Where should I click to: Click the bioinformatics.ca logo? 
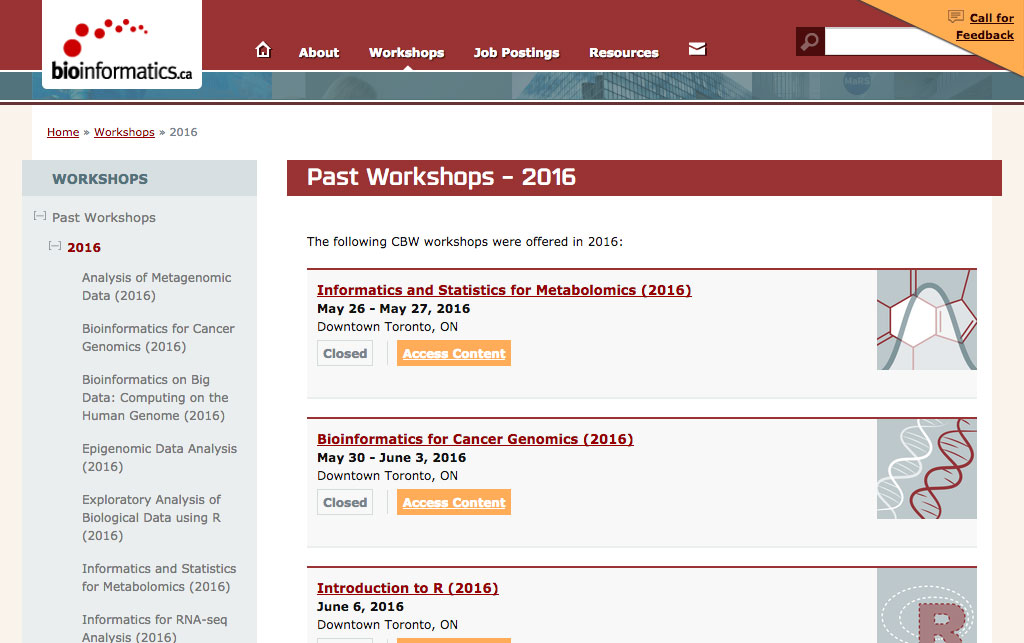pos(122,45)
